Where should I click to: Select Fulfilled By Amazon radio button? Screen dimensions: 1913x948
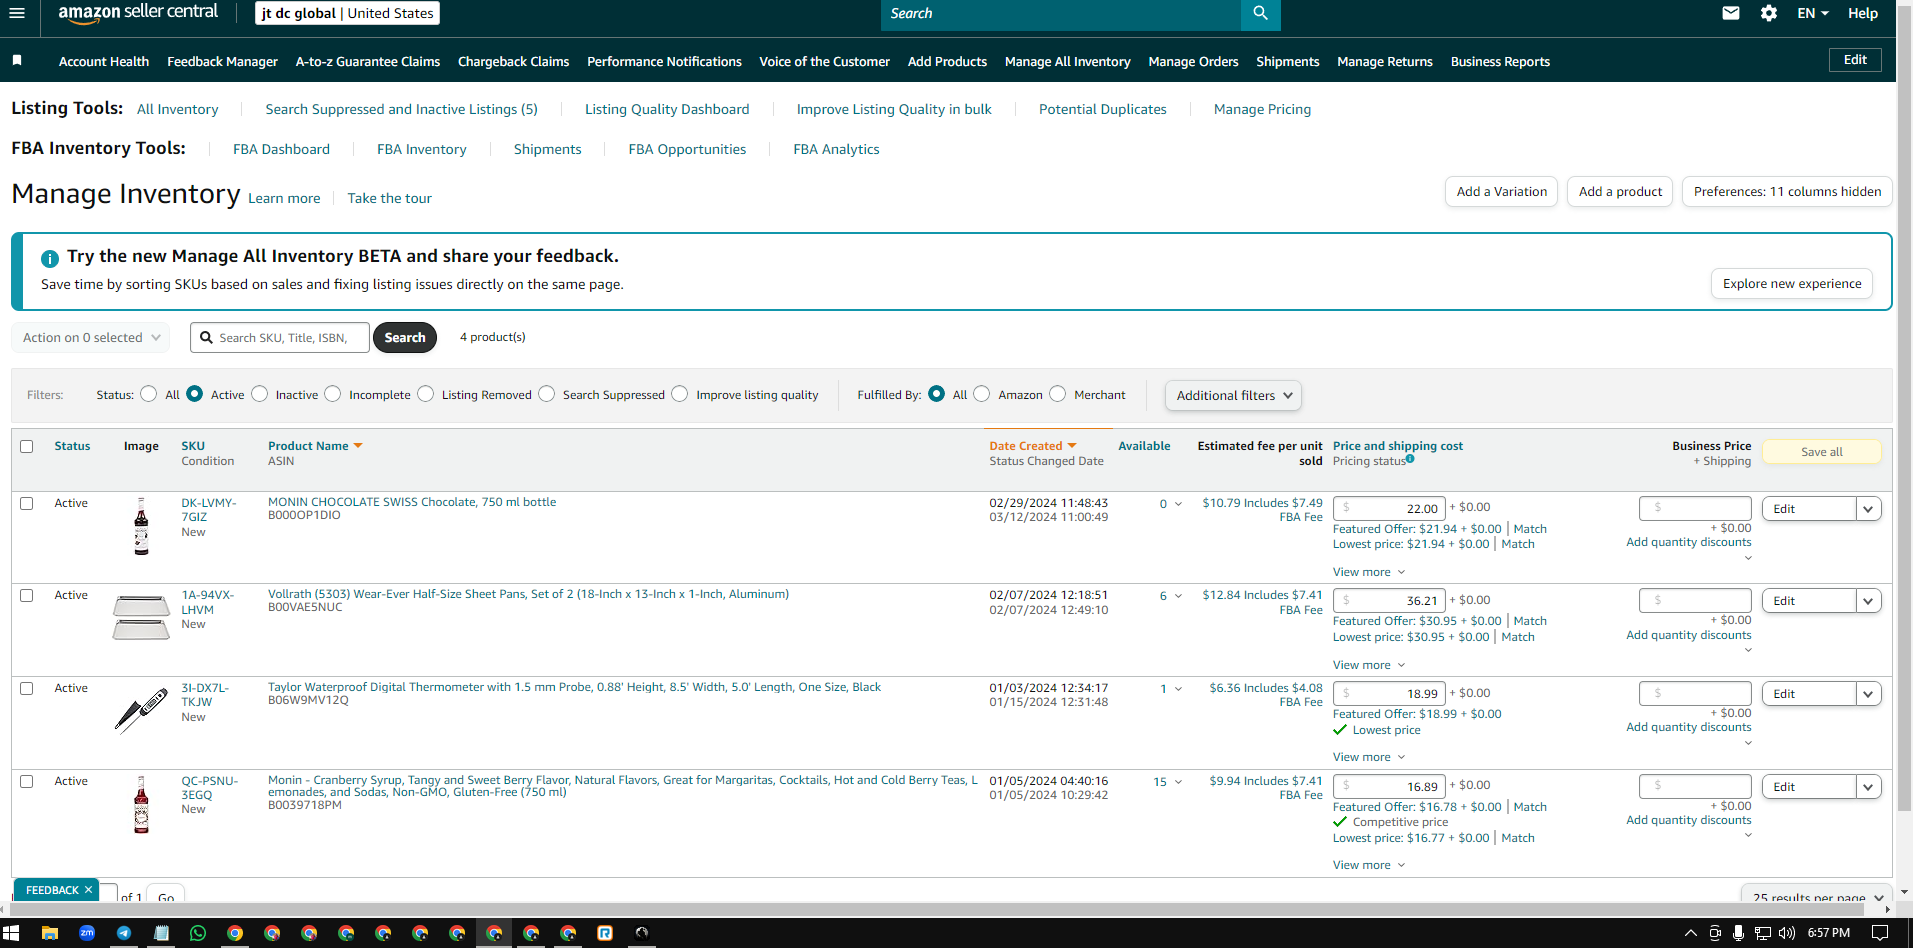982,394
